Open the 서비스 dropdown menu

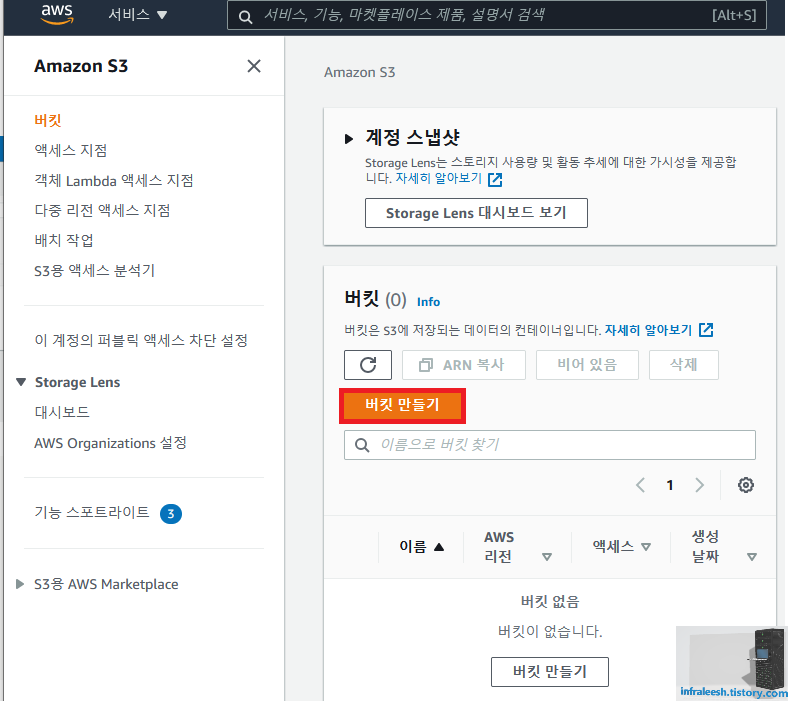pyautogui.click(x=137, y=15)
